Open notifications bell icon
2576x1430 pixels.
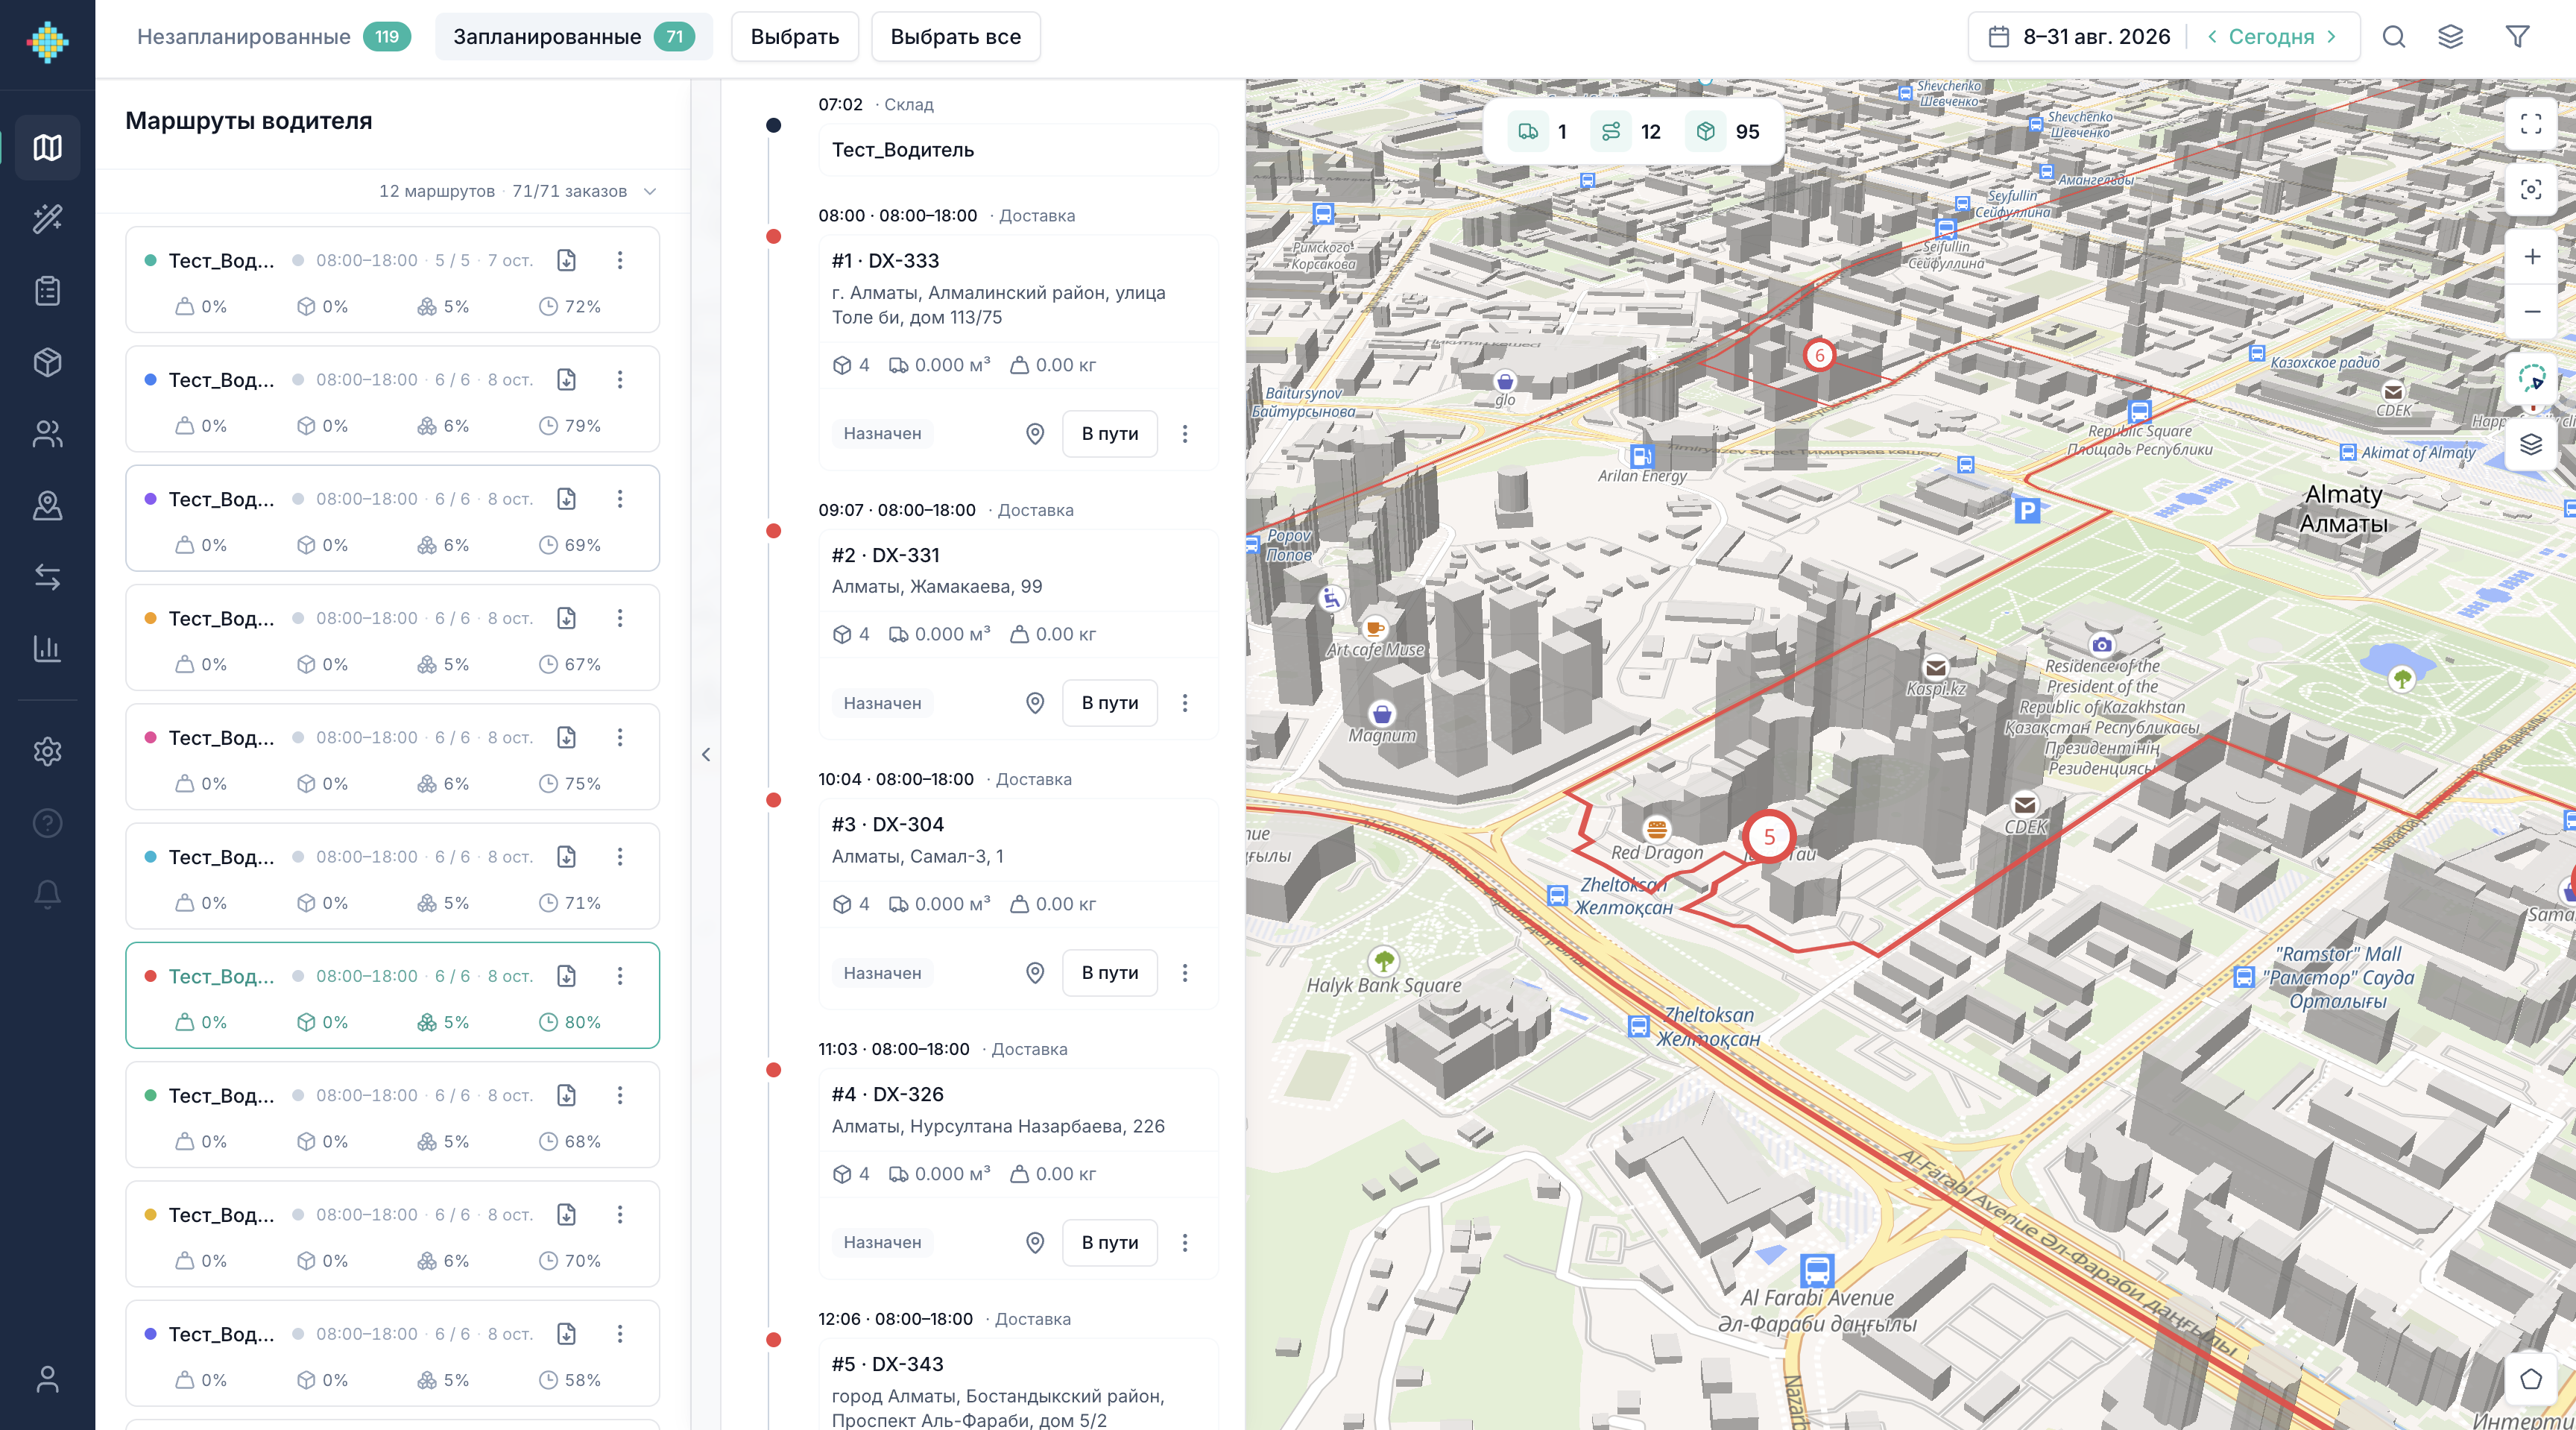tap(47, 894)
